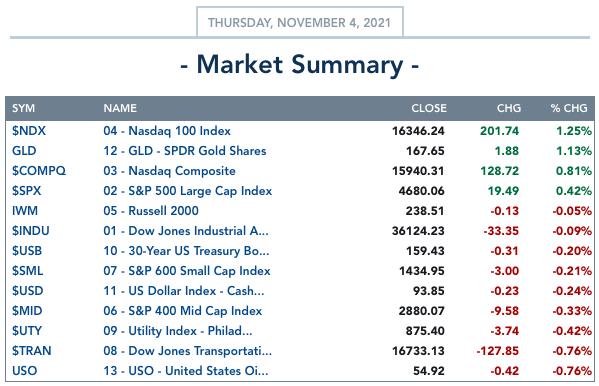Select Dow Jones Transportation name link
Screen dimensions: 599x386
[x=188, y=350]
